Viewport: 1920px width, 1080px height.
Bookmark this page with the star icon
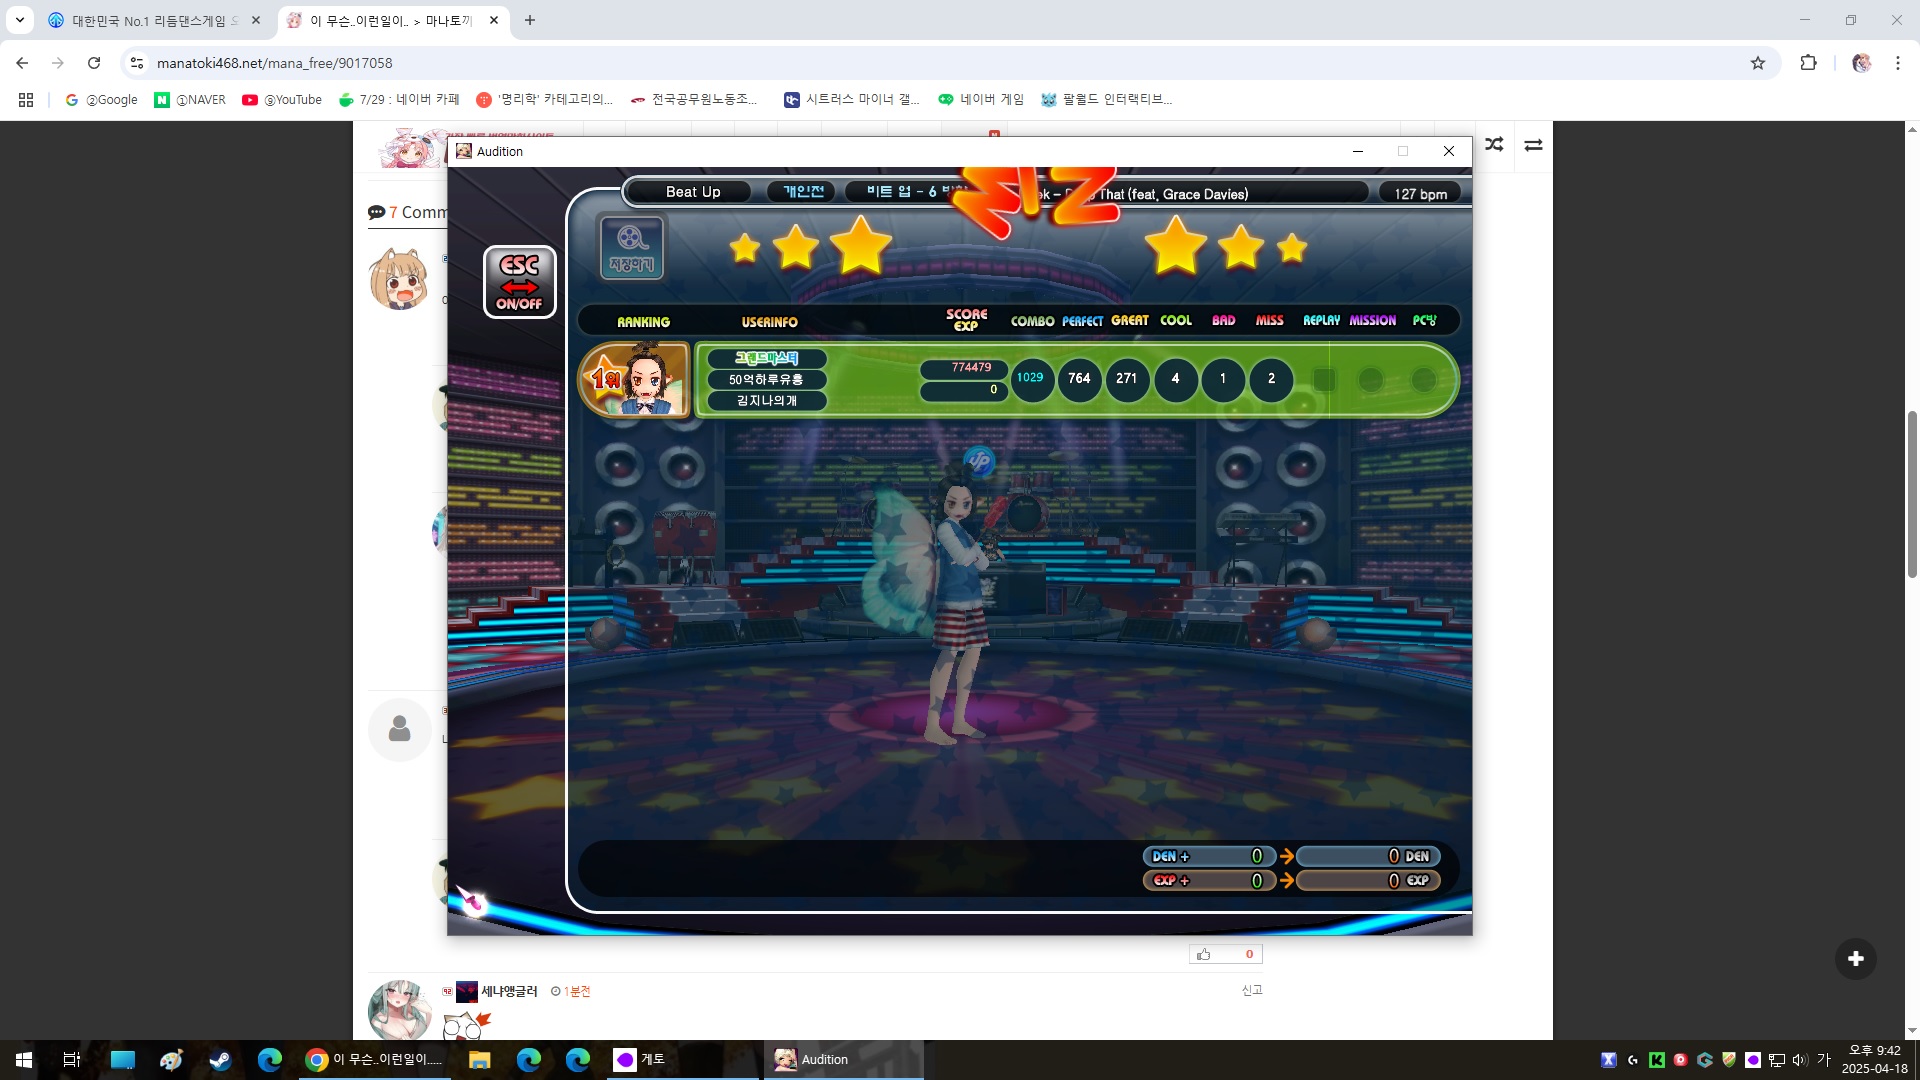(1758, 63)
